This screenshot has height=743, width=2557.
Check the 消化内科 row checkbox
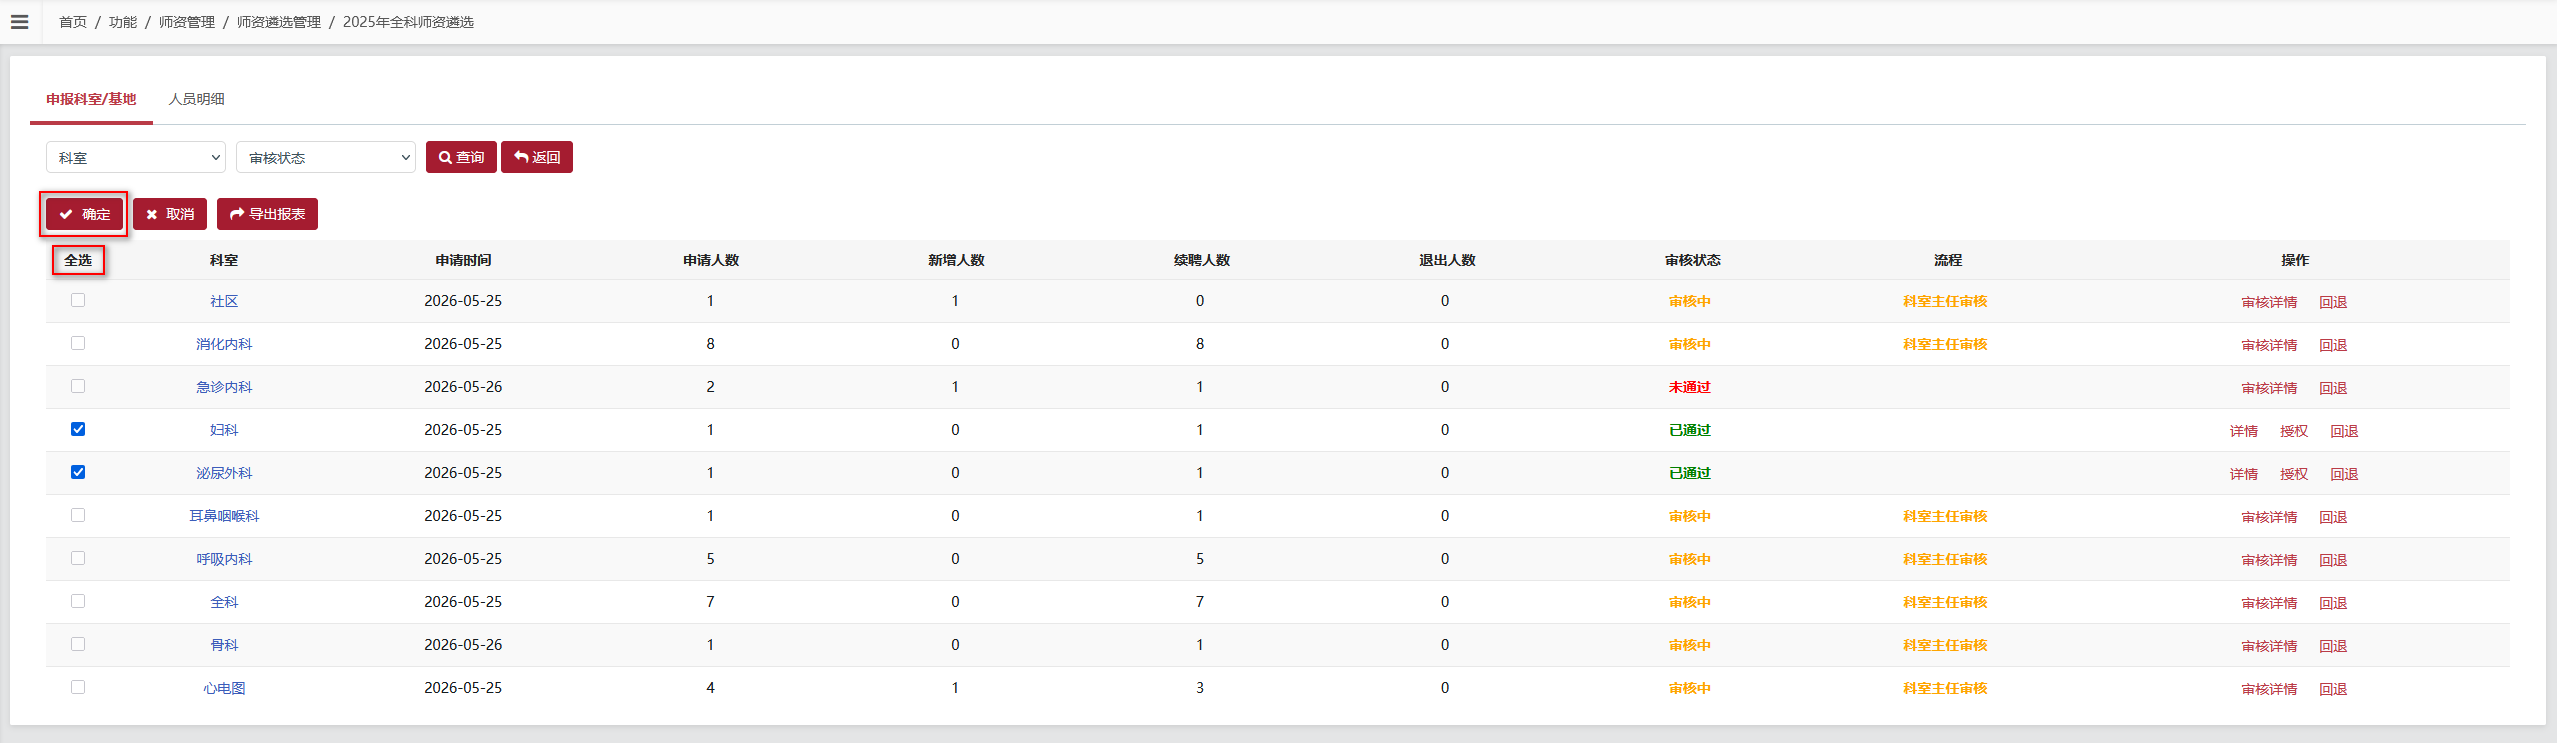(x=78, y=343)
